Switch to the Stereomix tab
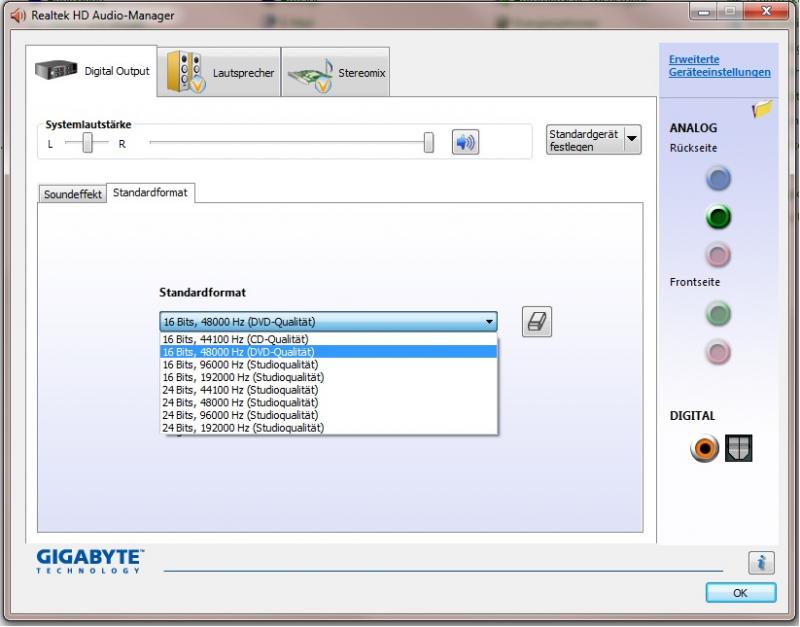The image size is (800, 627). click(x=336, y=72)
